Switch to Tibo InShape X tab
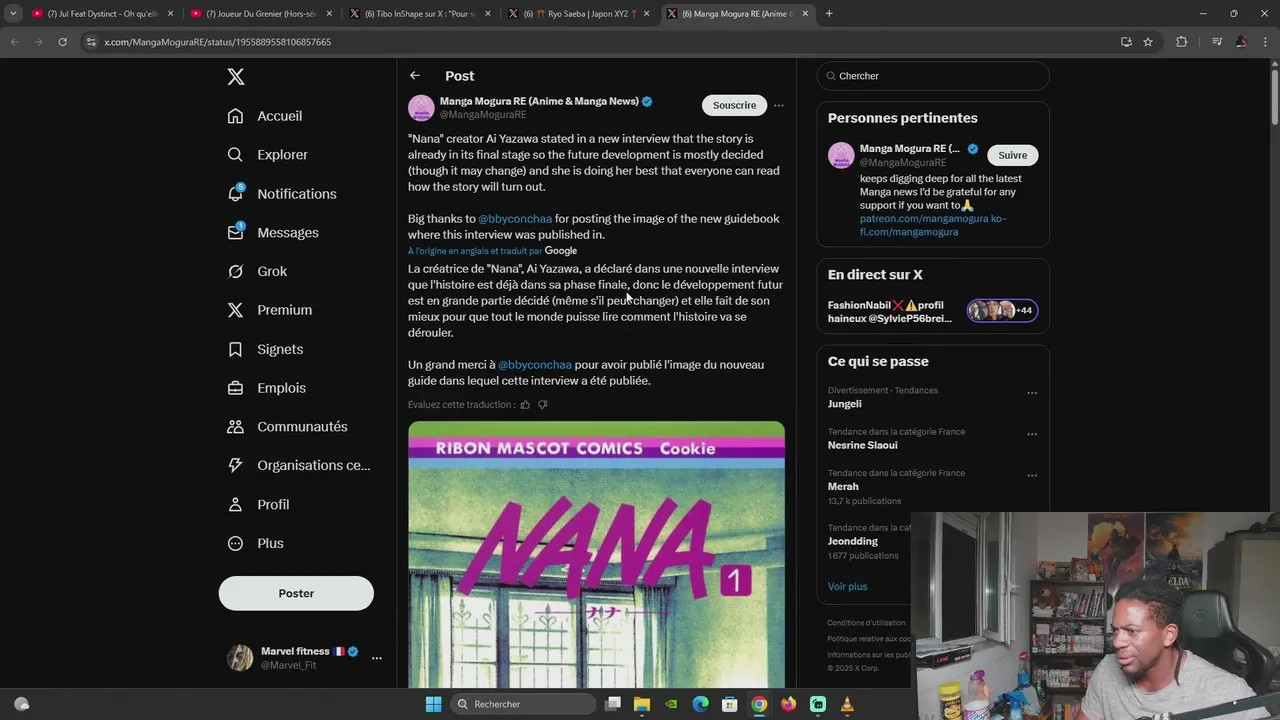Screen dimensions: 1280x720 click(x=418, y=14)
